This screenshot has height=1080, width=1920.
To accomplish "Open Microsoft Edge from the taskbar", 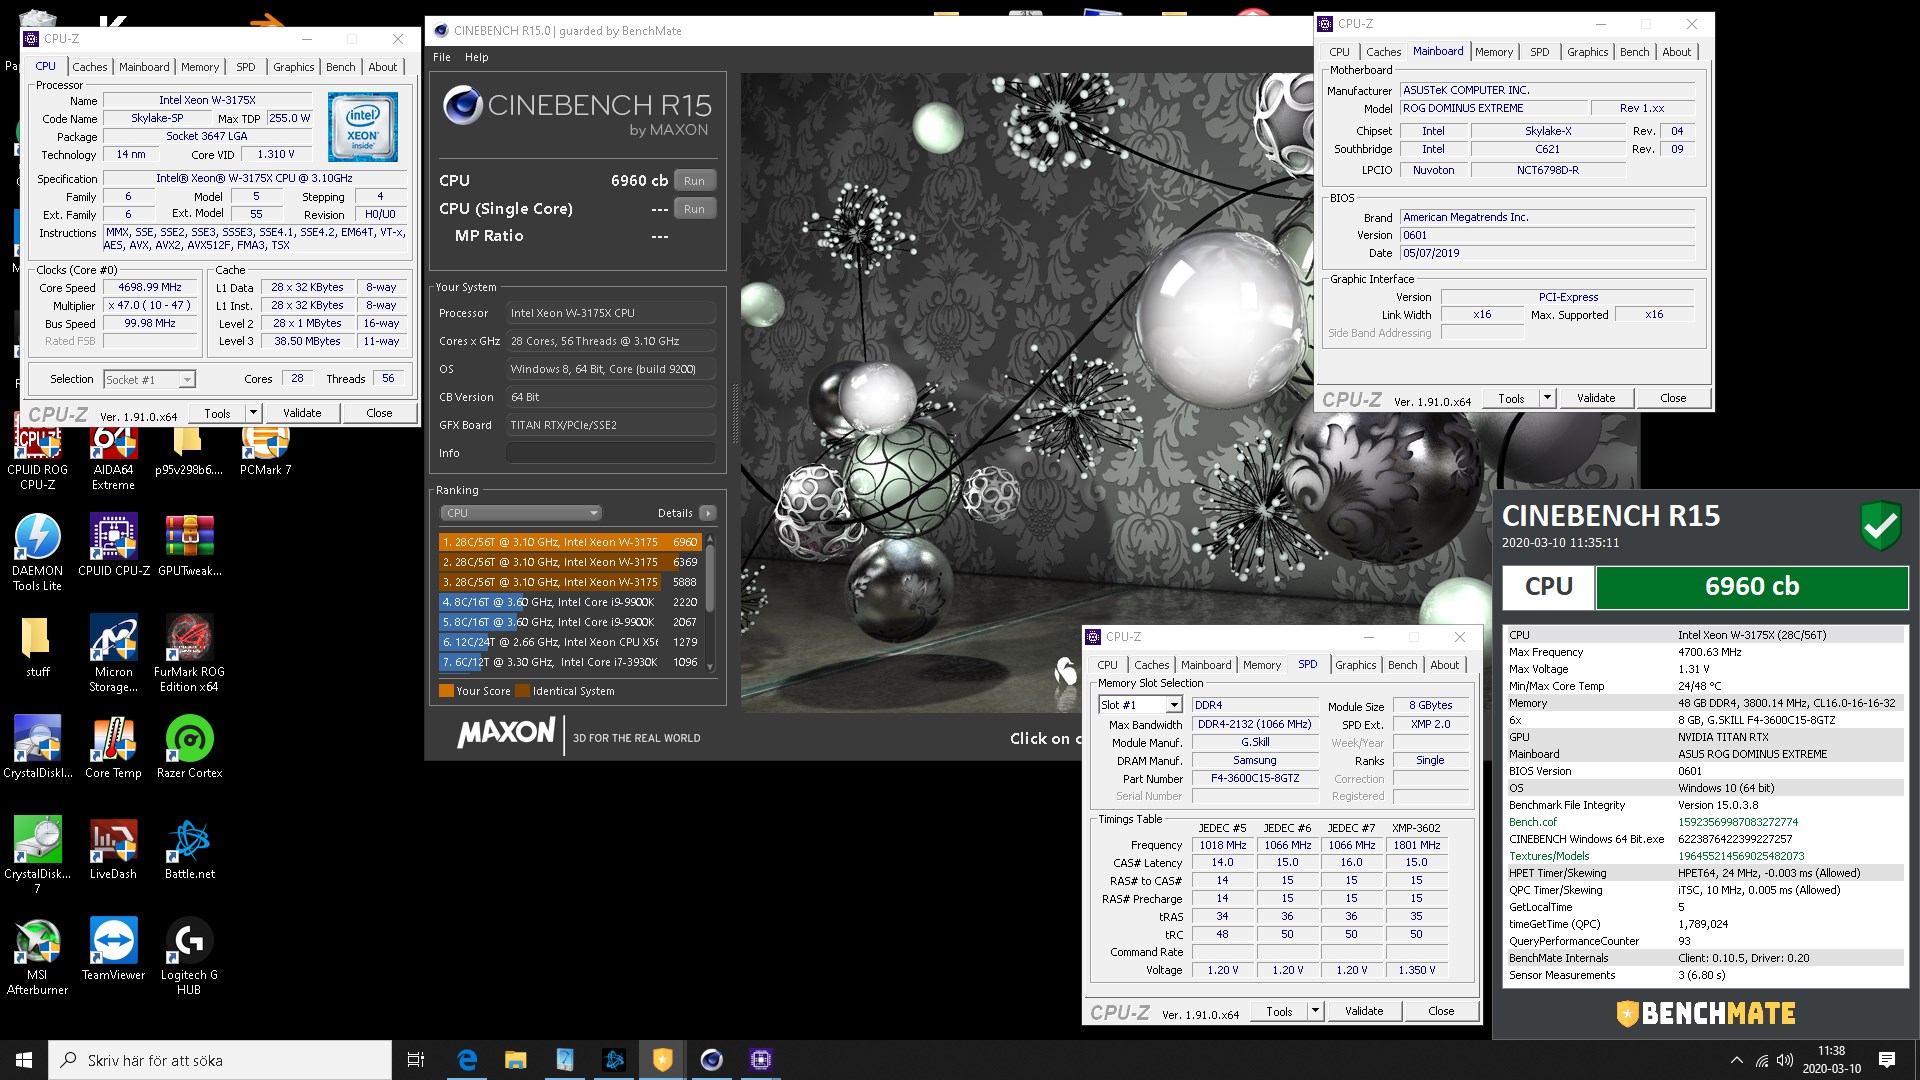I will (467, 1060).
